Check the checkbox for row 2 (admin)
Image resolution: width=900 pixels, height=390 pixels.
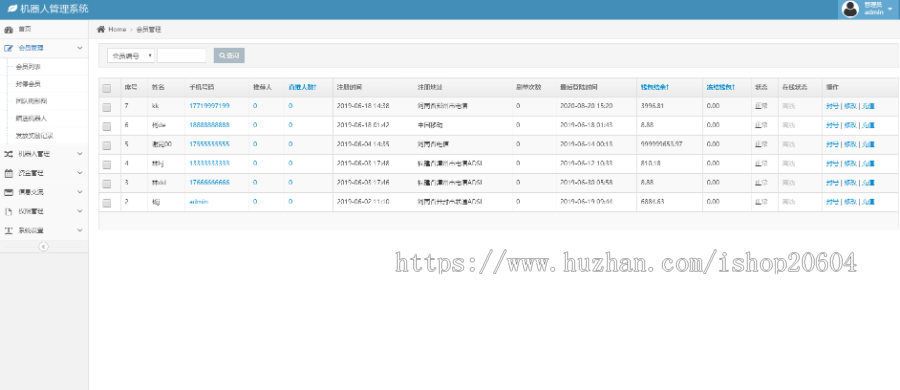pyautogui.click(x=107, y=203)
